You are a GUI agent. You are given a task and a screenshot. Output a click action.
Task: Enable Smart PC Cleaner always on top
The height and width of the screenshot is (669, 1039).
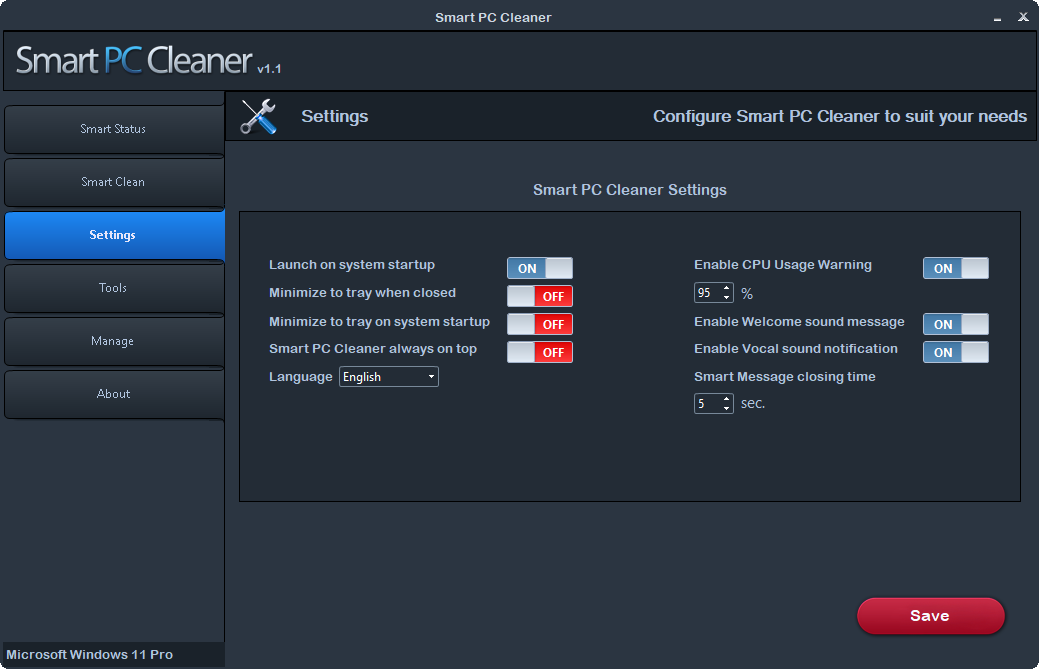(x=540, y=352)
